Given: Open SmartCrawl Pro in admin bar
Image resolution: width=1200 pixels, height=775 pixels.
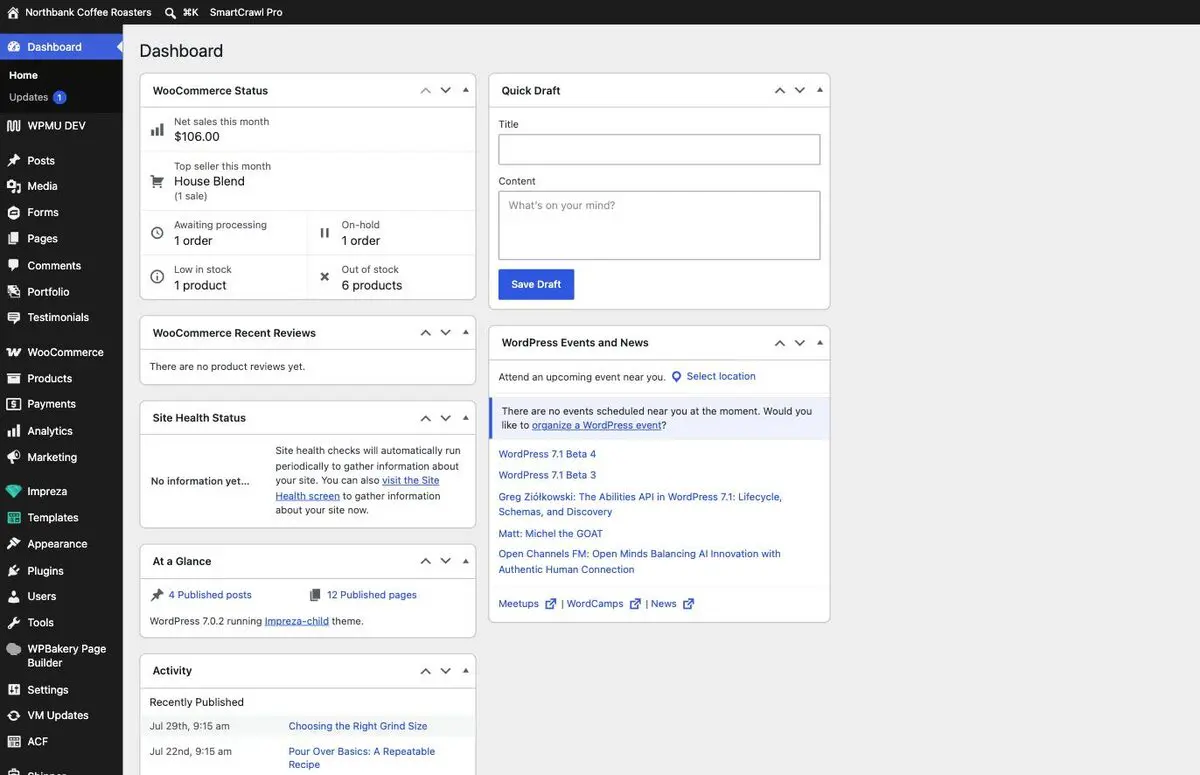Looking at the screenshot, I should tap(246, 12).
